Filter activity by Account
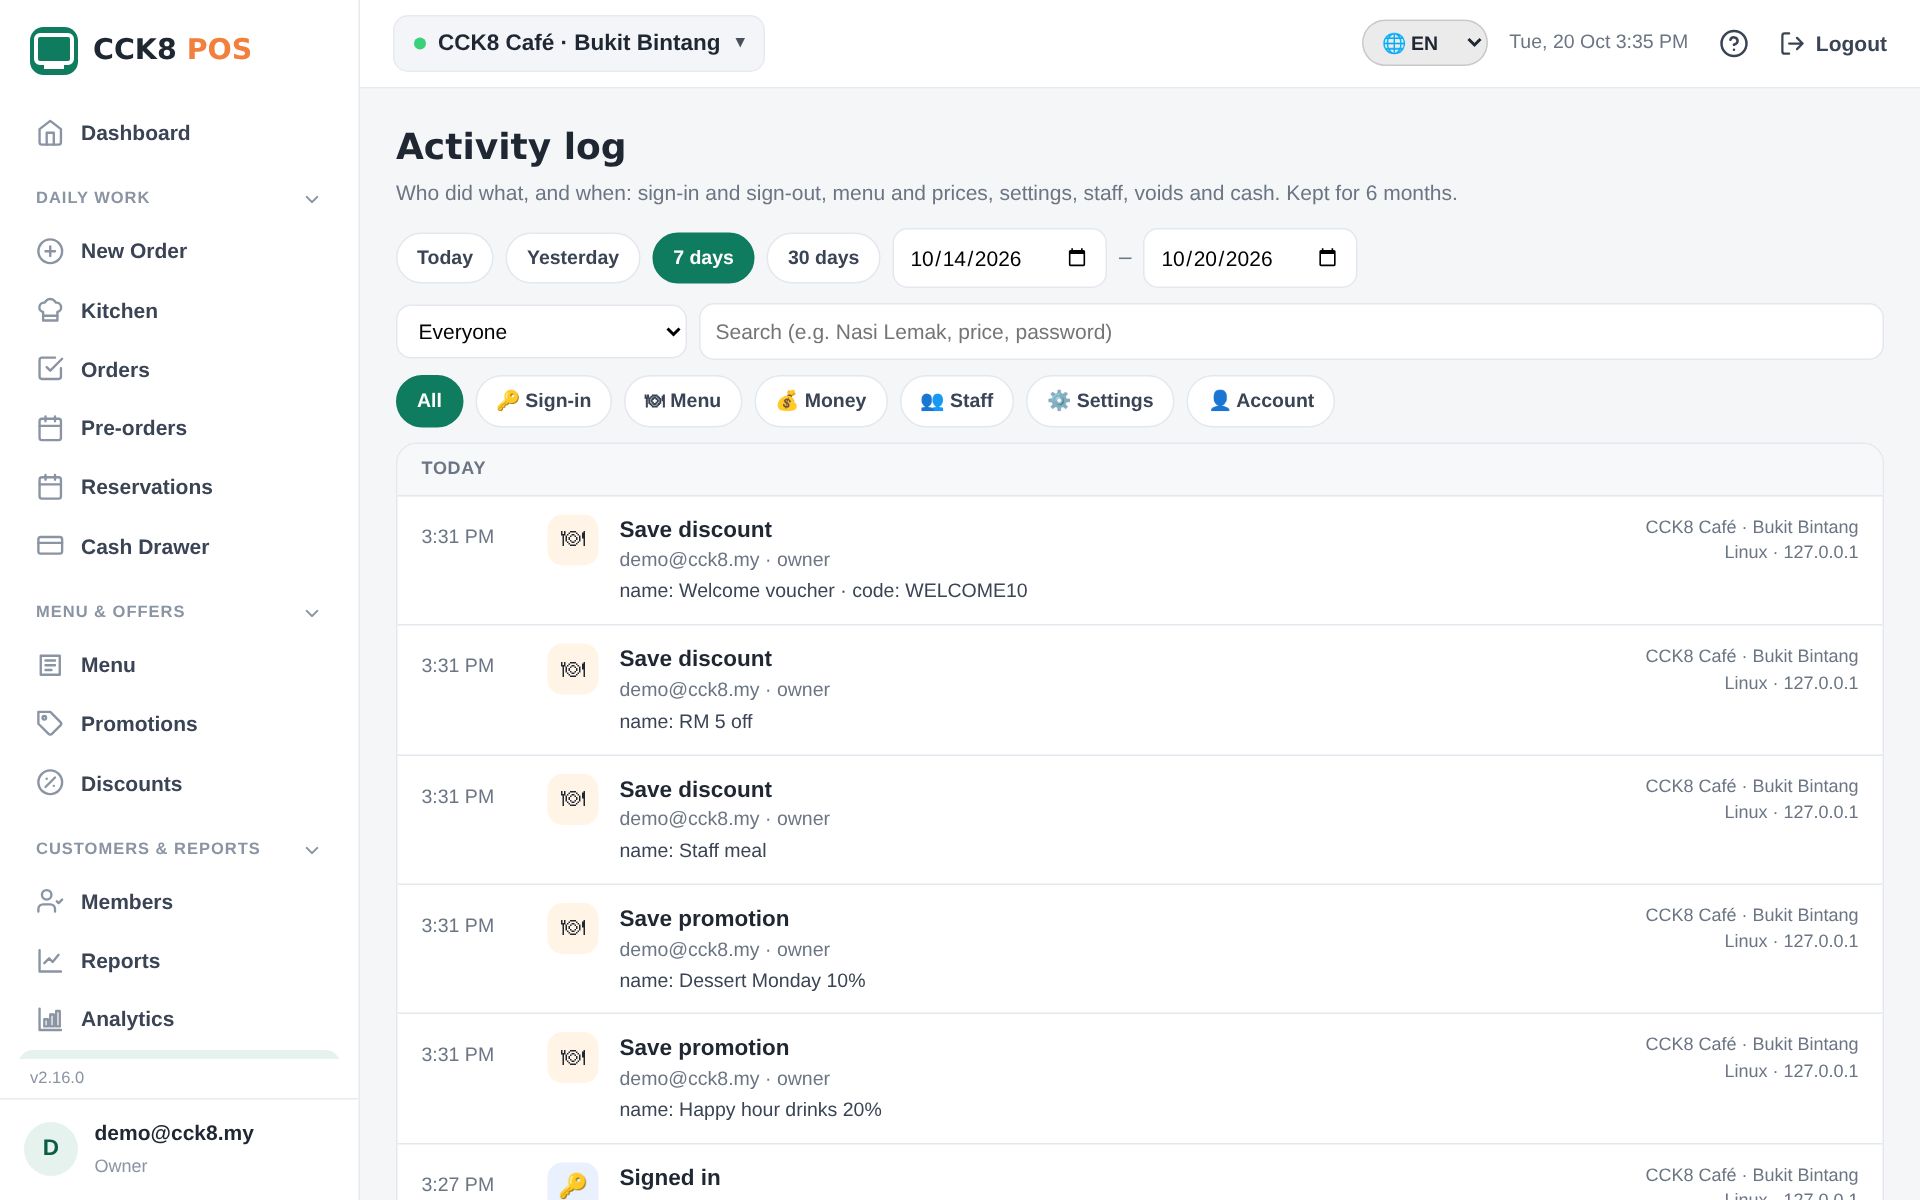Image resolution: width=1920 pixels, height=1200 pixels. coord(1261,401)
